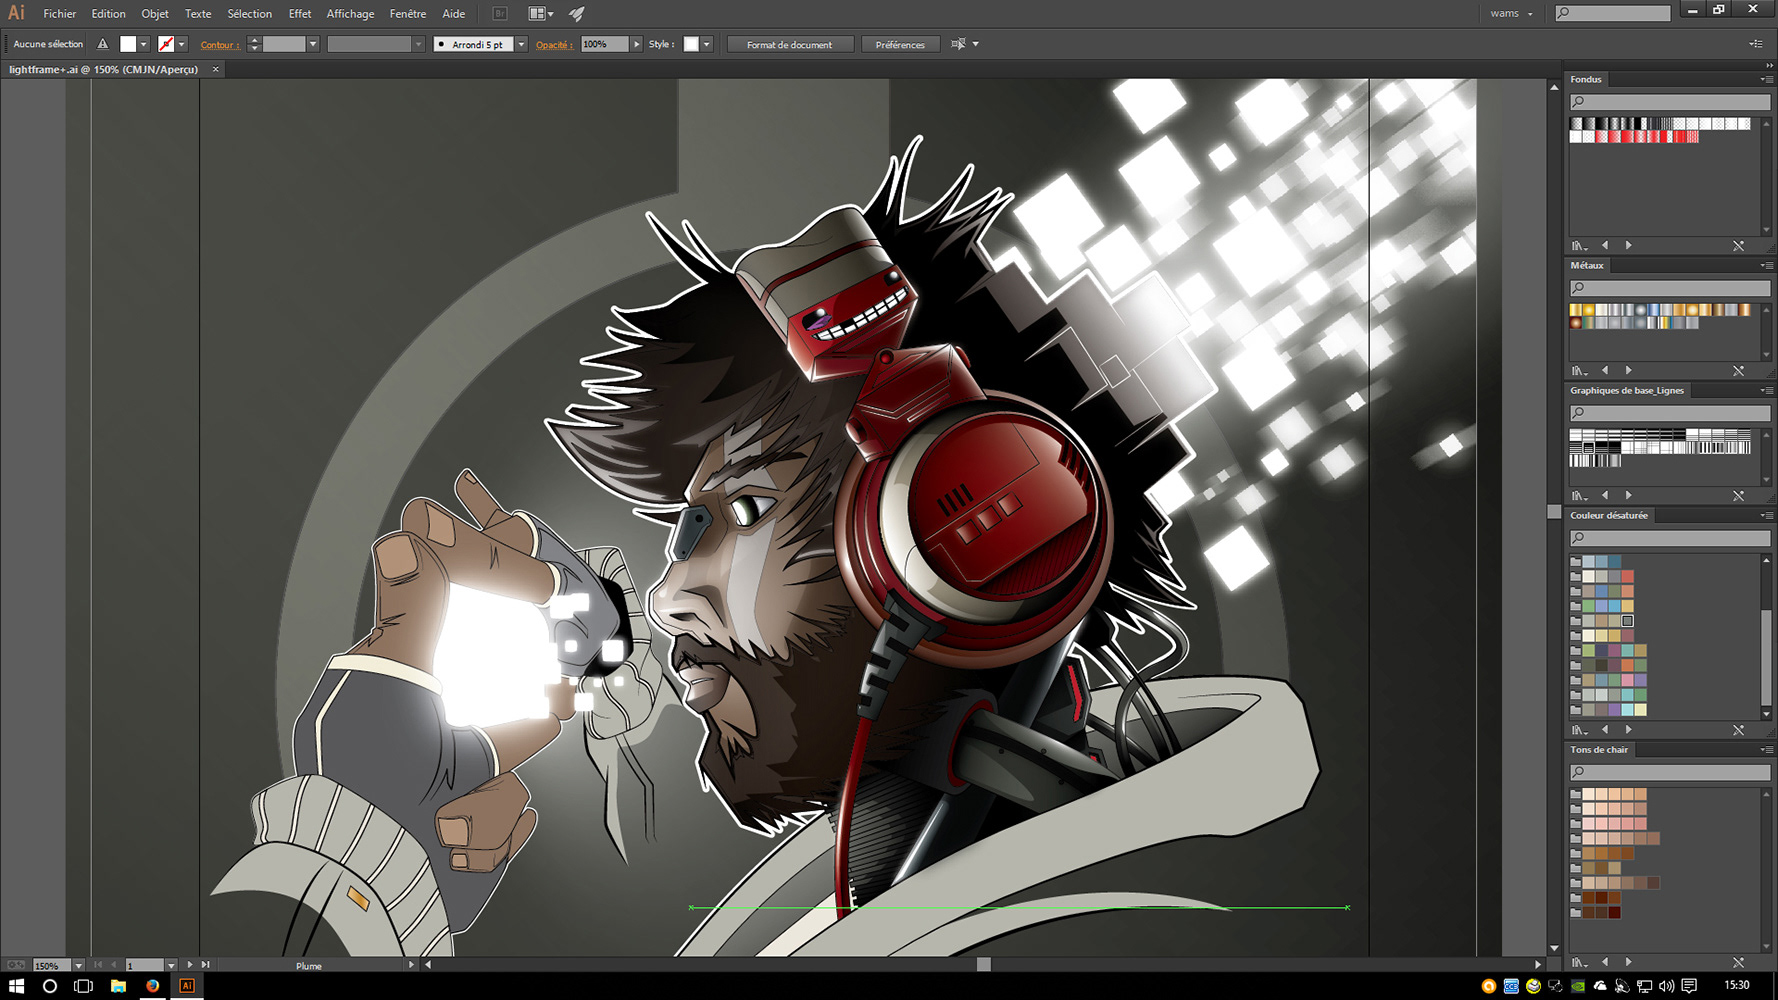Screen dimensions: 1778x1000
Task: Click the Opacité transparency panel link
Action: [554, 44]
